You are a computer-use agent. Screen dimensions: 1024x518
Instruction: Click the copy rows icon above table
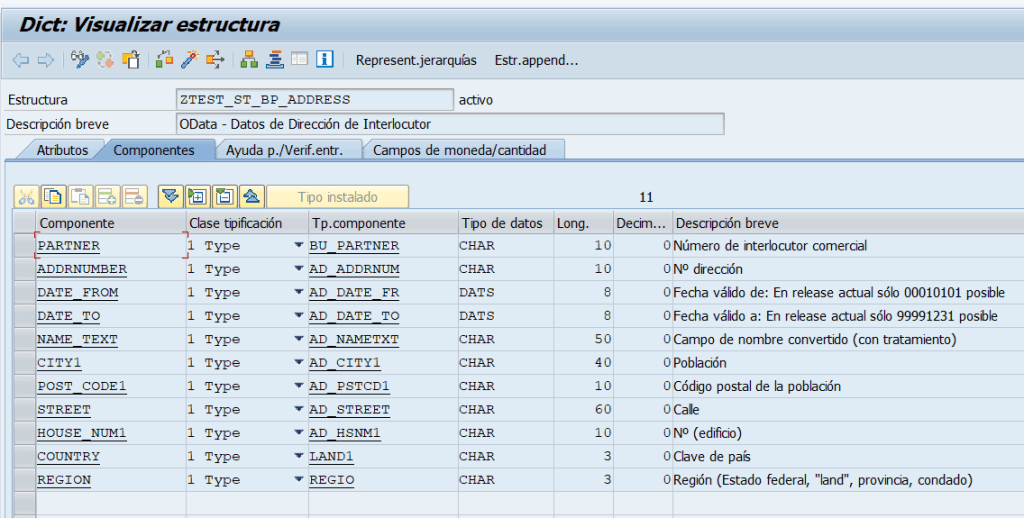click(53, 196)
